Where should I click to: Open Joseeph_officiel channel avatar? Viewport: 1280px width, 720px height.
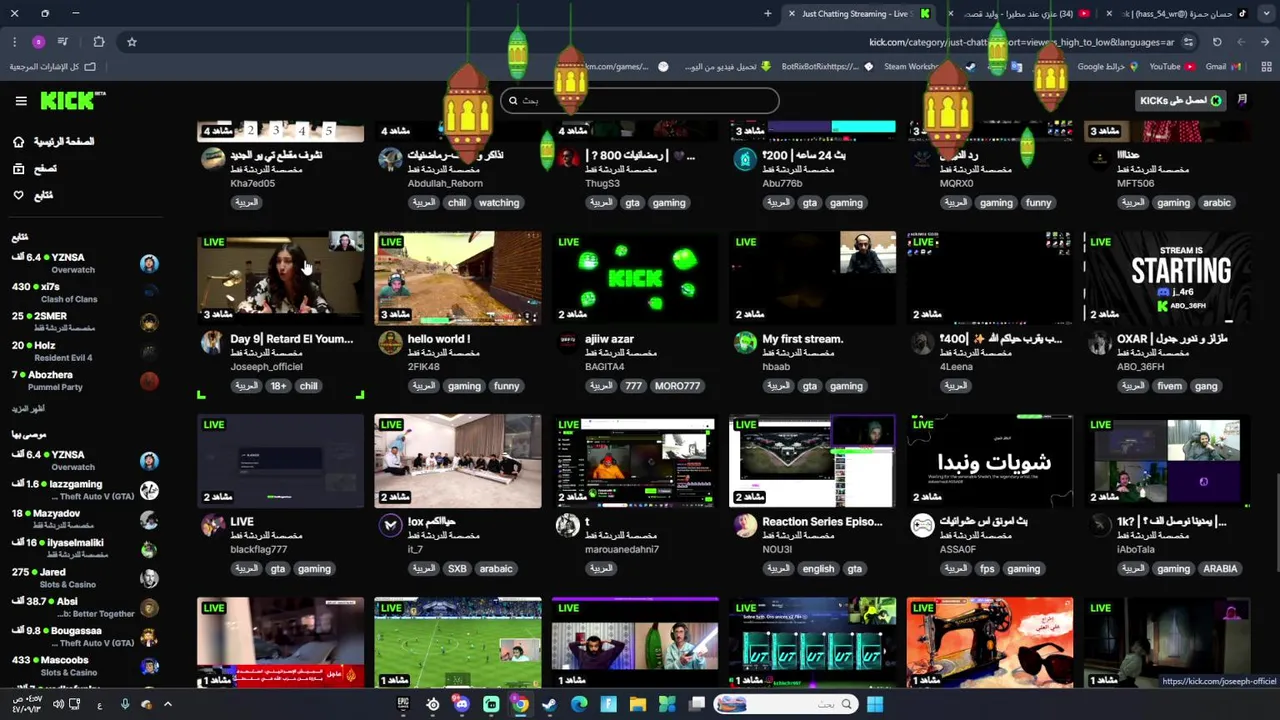[212, 343]
